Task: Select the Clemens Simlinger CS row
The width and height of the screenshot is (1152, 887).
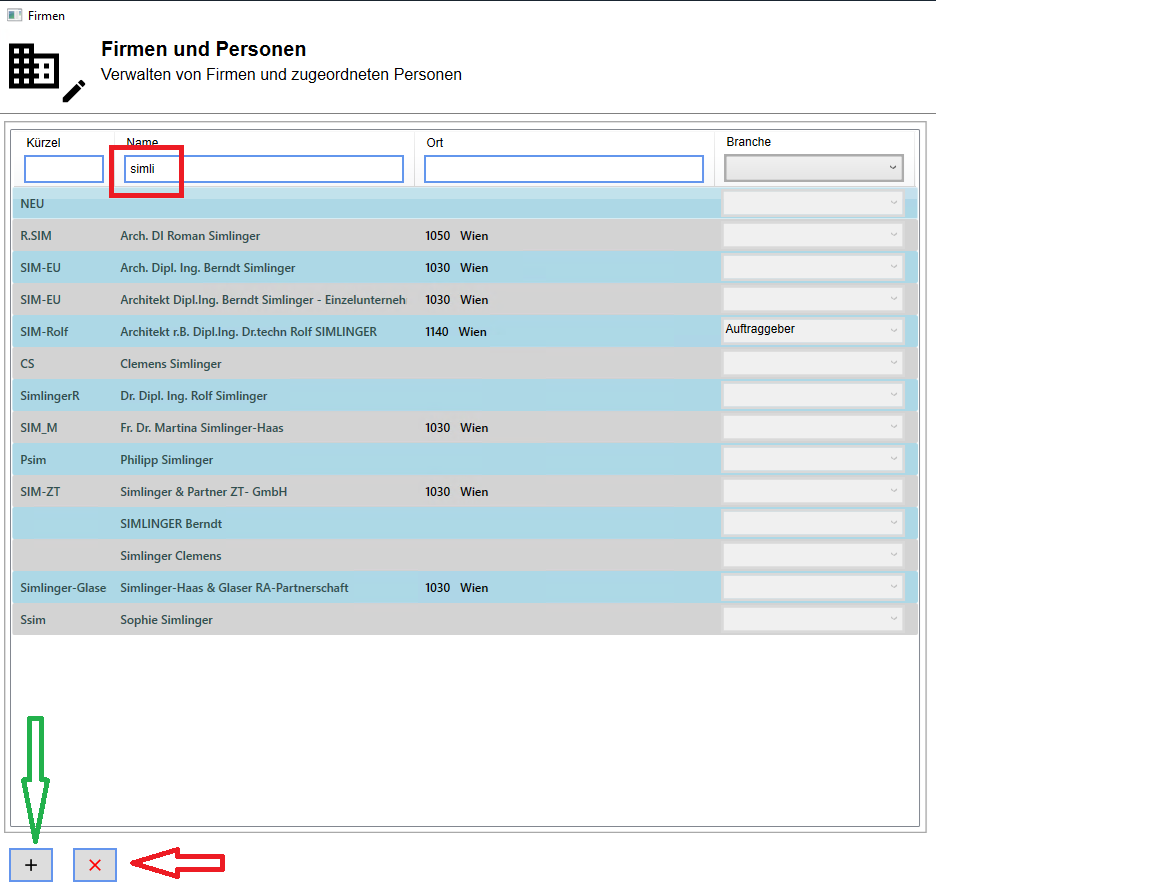Action: 171,364
